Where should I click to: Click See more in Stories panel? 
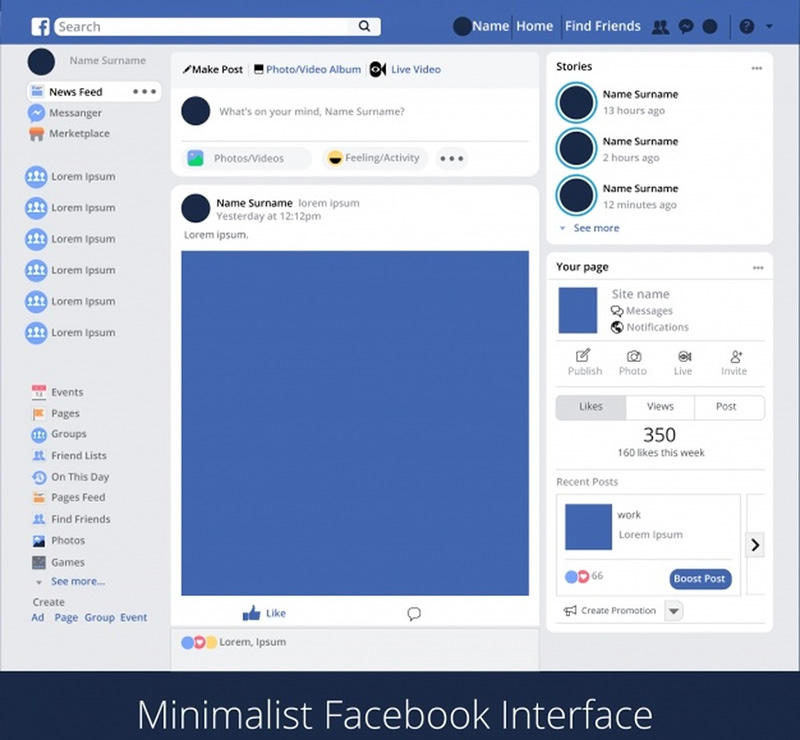[x=597, y=227]
